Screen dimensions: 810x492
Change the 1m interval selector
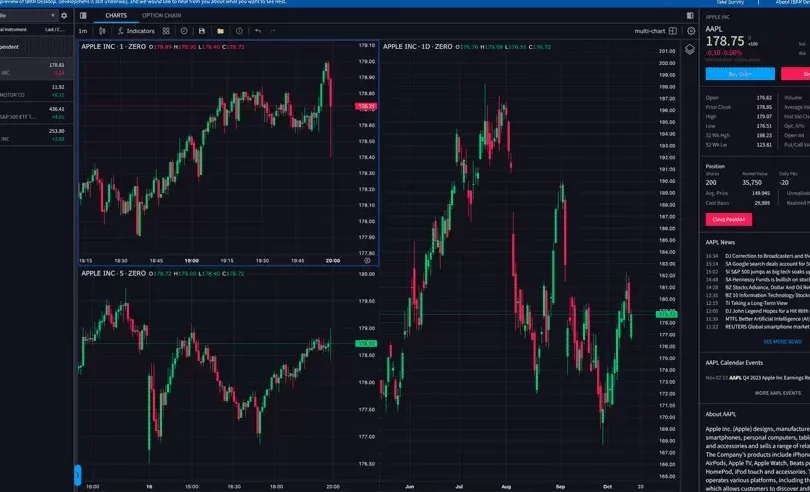[x=83, y=31]
